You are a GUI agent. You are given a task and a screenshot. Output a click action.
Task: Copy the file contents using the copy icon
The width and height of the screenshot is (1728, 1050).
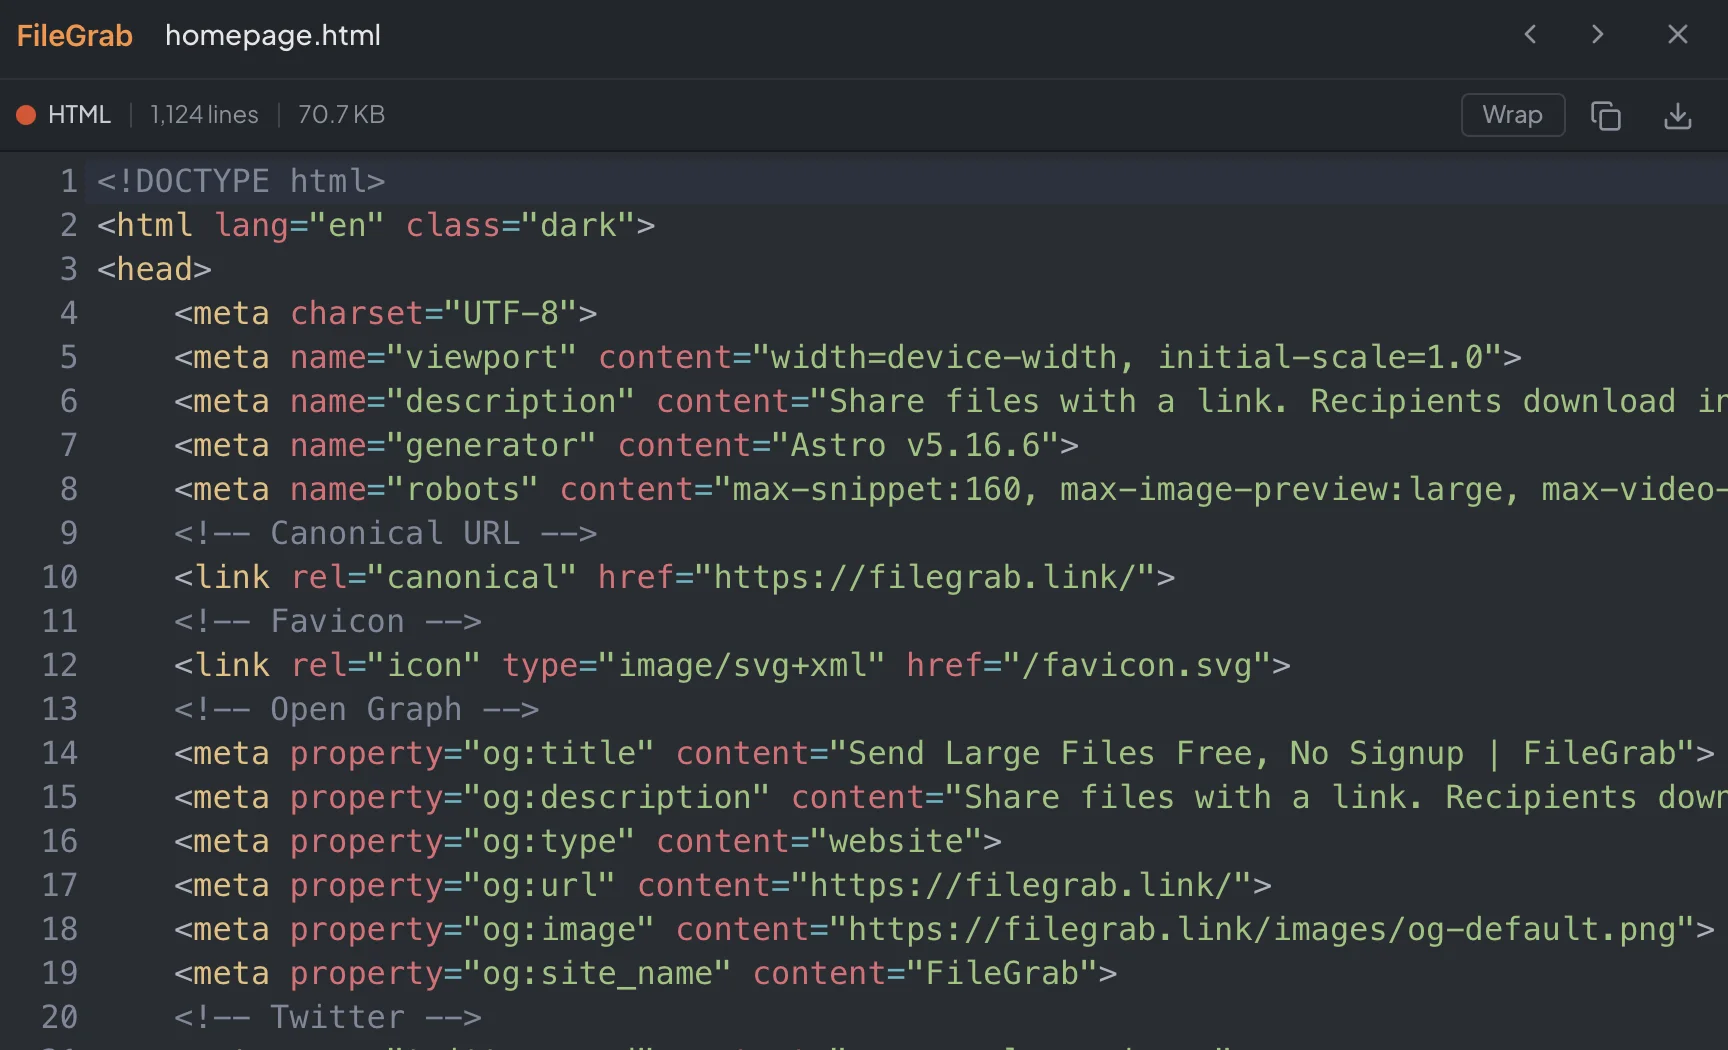pos(1605,115)
